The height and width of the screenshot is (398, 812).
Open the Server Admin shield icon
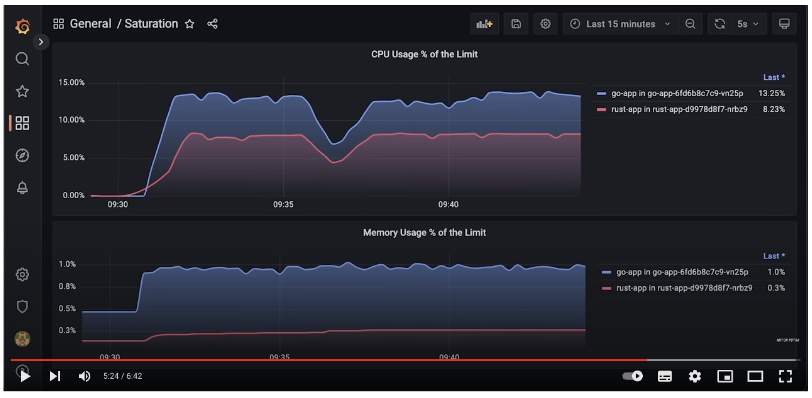pyautogui.click(x=22, y=307)
